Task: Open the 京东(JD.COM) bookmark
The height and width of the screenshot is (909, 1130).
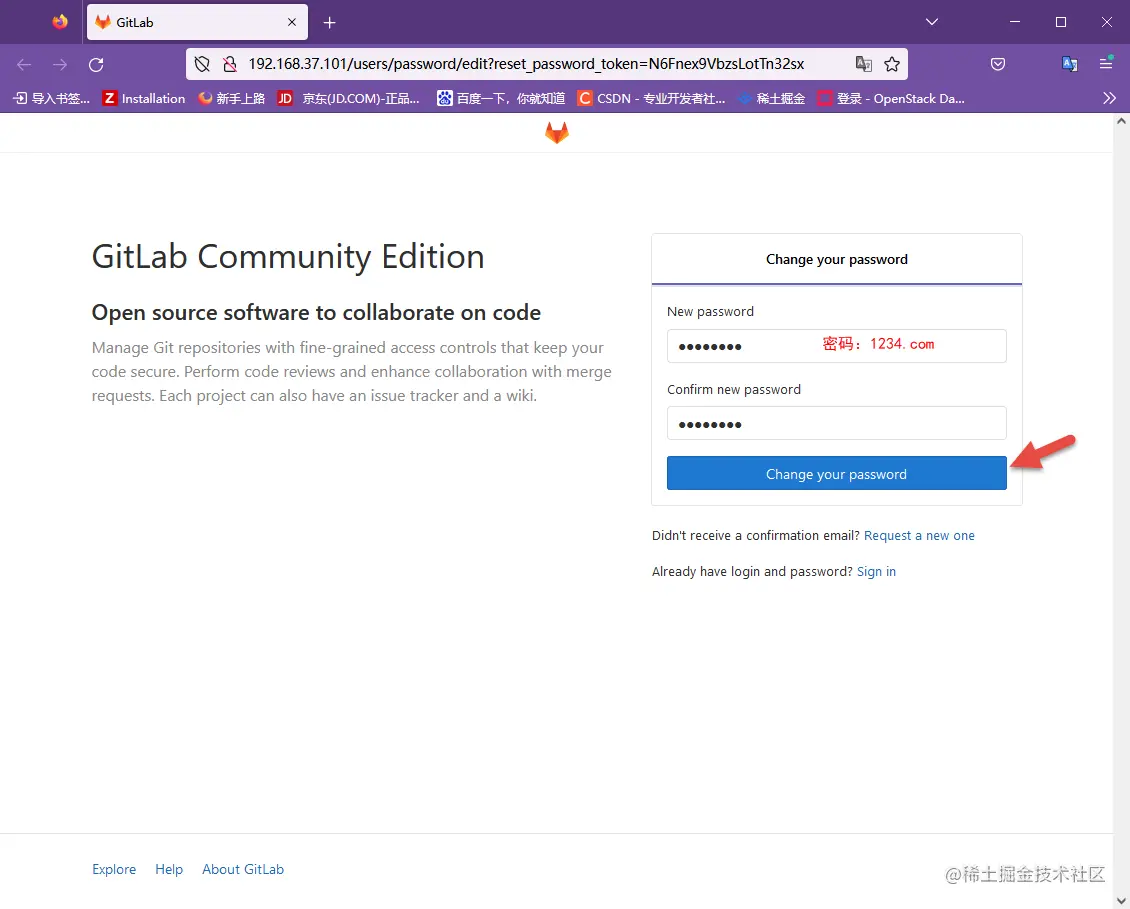Action: coord(349,99)
